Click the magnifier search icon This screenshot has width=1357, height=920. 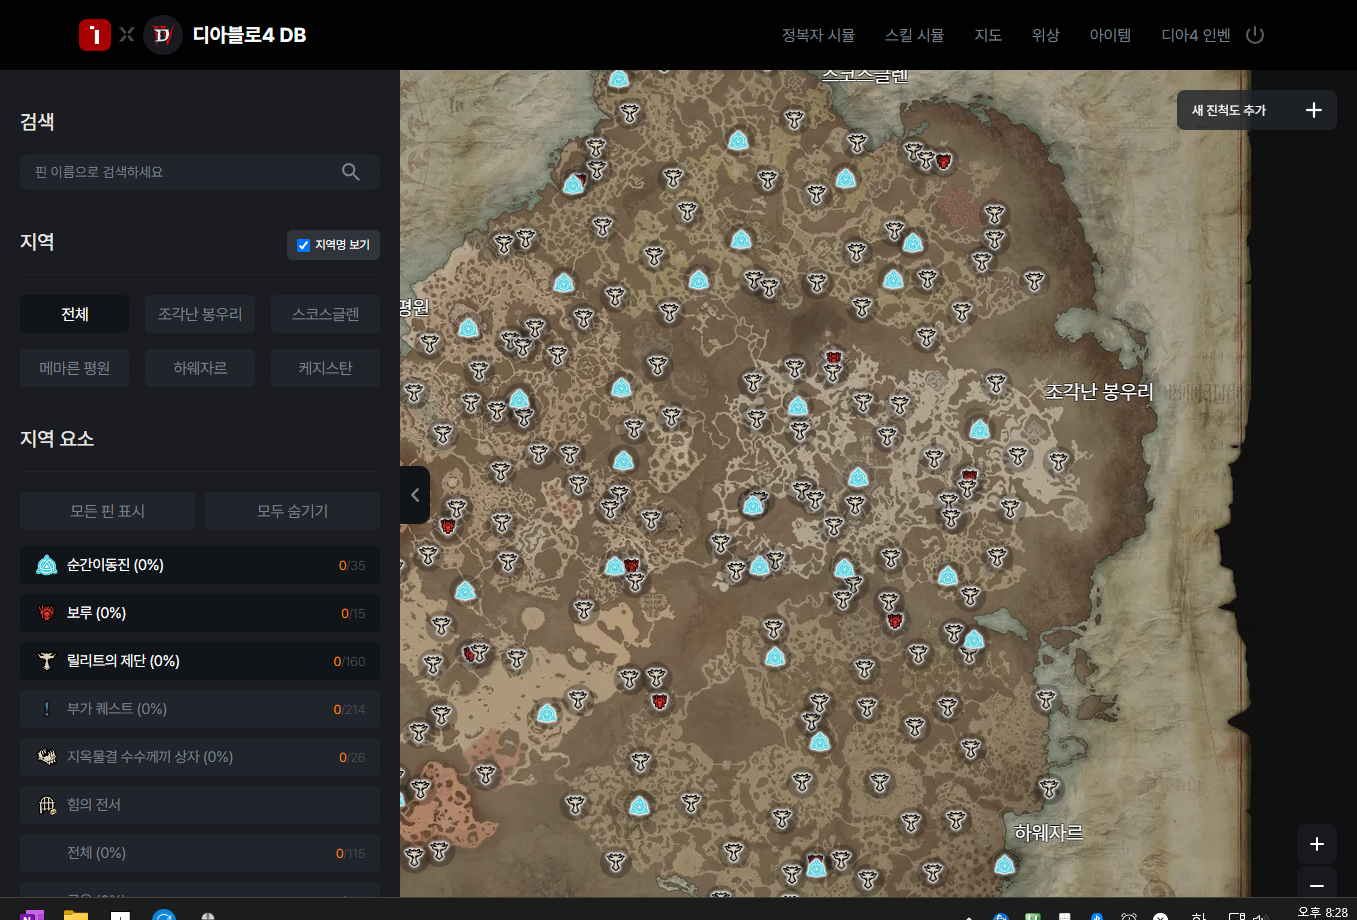[x=350, y=172]
